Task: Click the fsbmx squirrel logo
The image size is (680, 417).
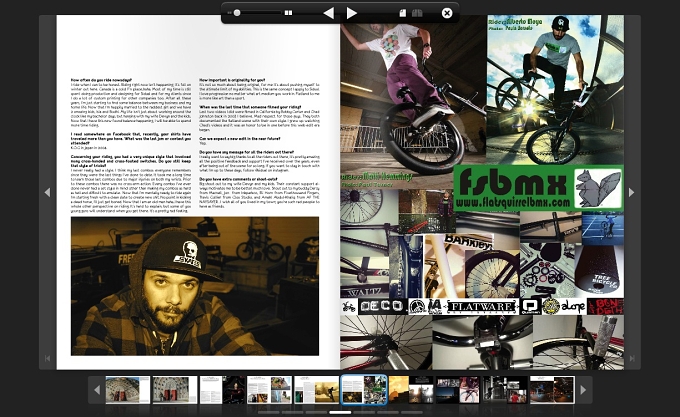Action: click(x=598, y=188)
